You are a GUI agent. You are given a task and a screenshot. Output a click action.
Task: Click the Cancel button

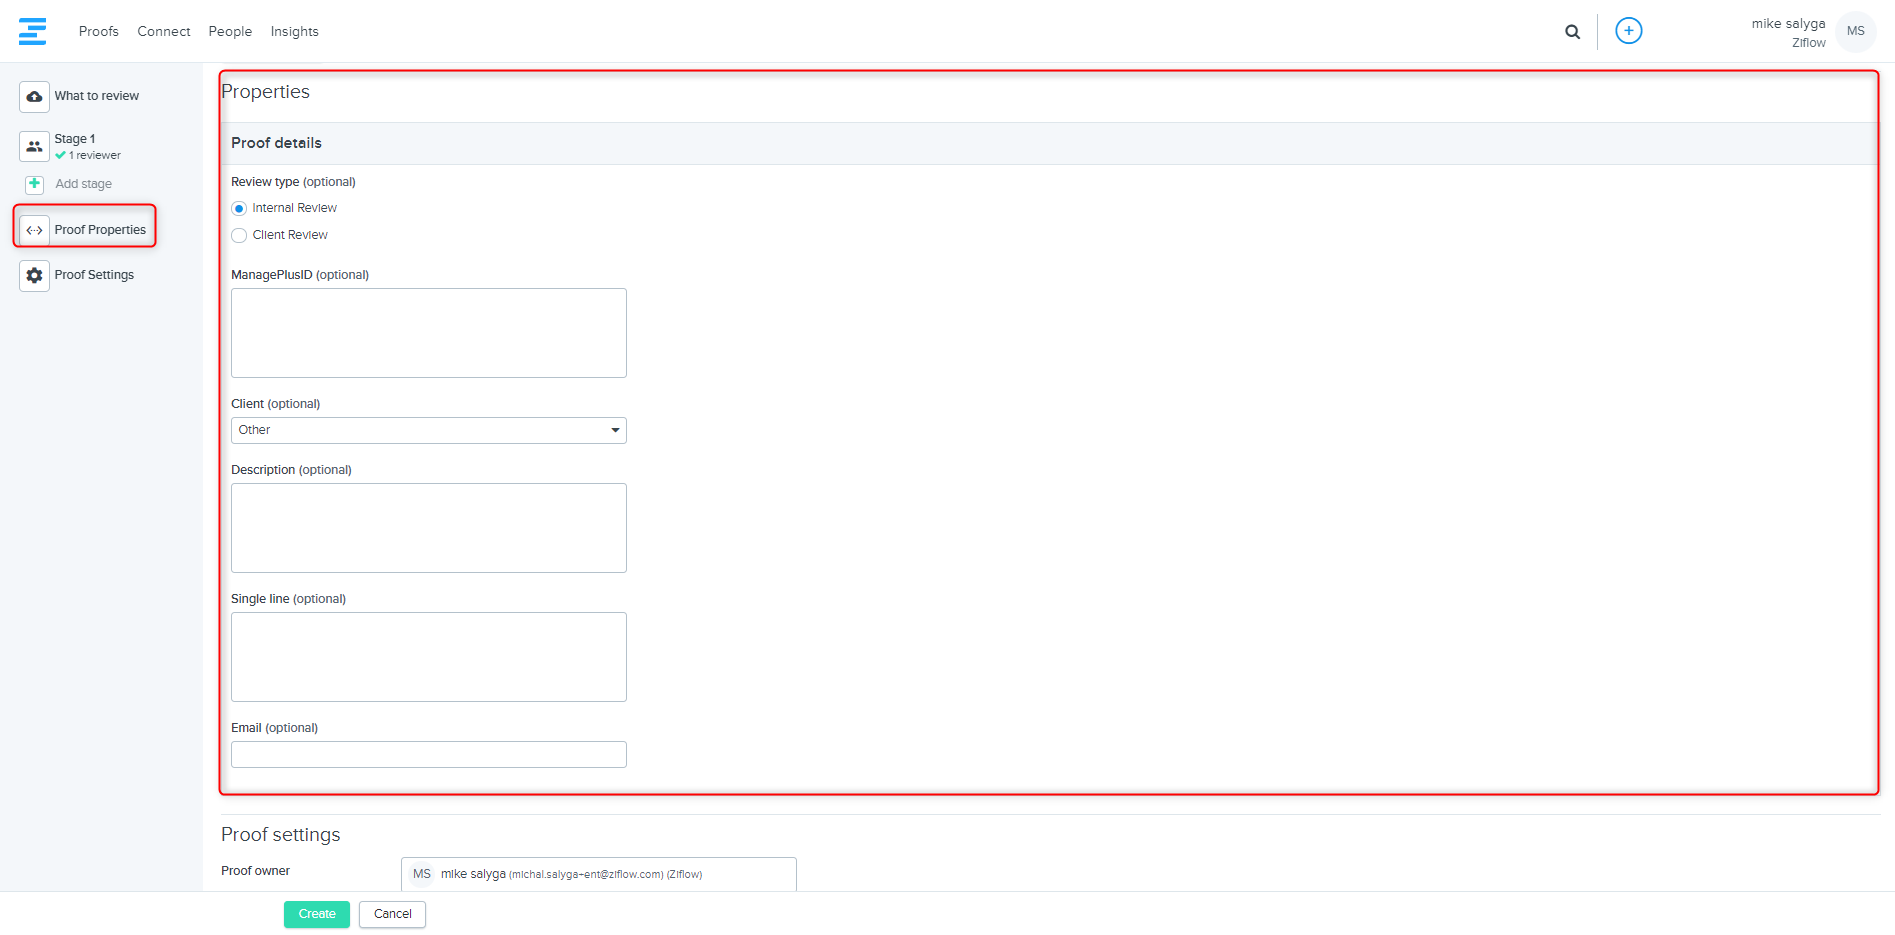click(392, 914)
